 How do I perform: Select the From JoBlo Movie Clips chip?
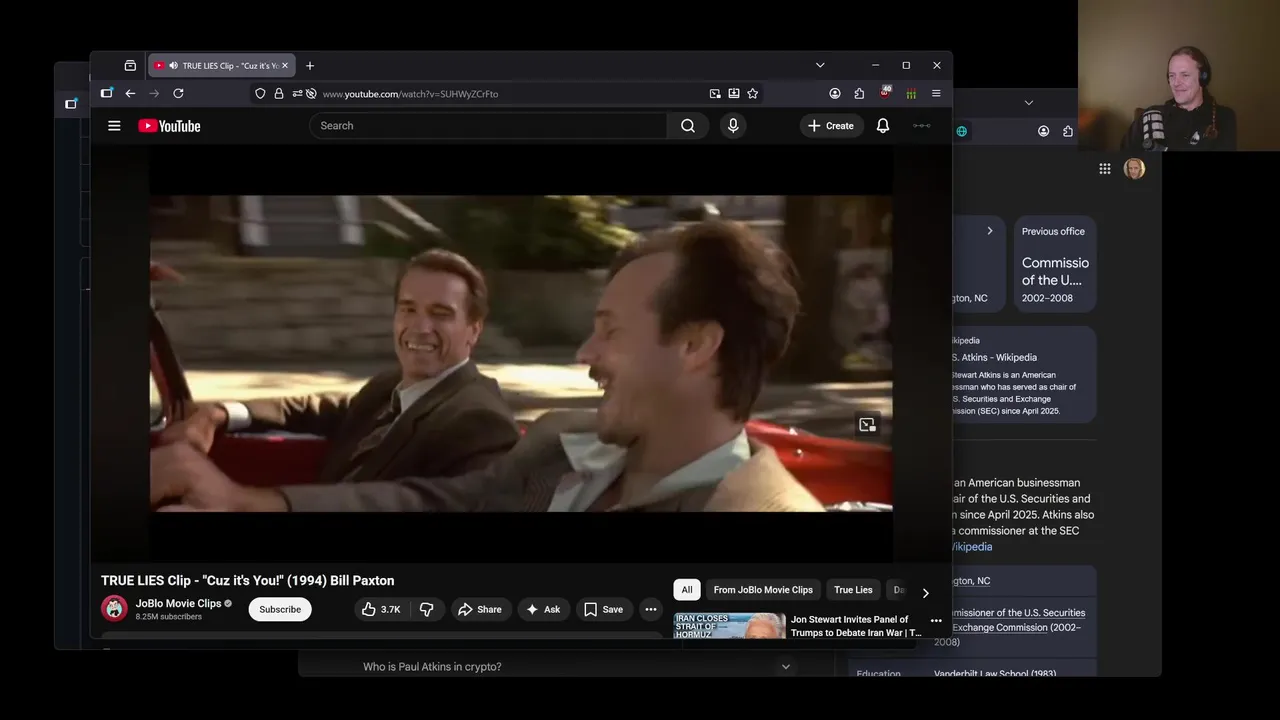click(763, 590)
